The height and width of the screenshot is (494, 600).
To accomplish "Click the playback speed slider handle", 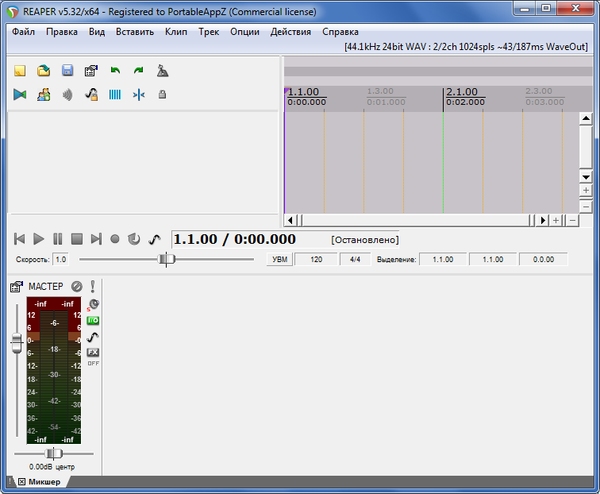I will [x=168, y=259].
